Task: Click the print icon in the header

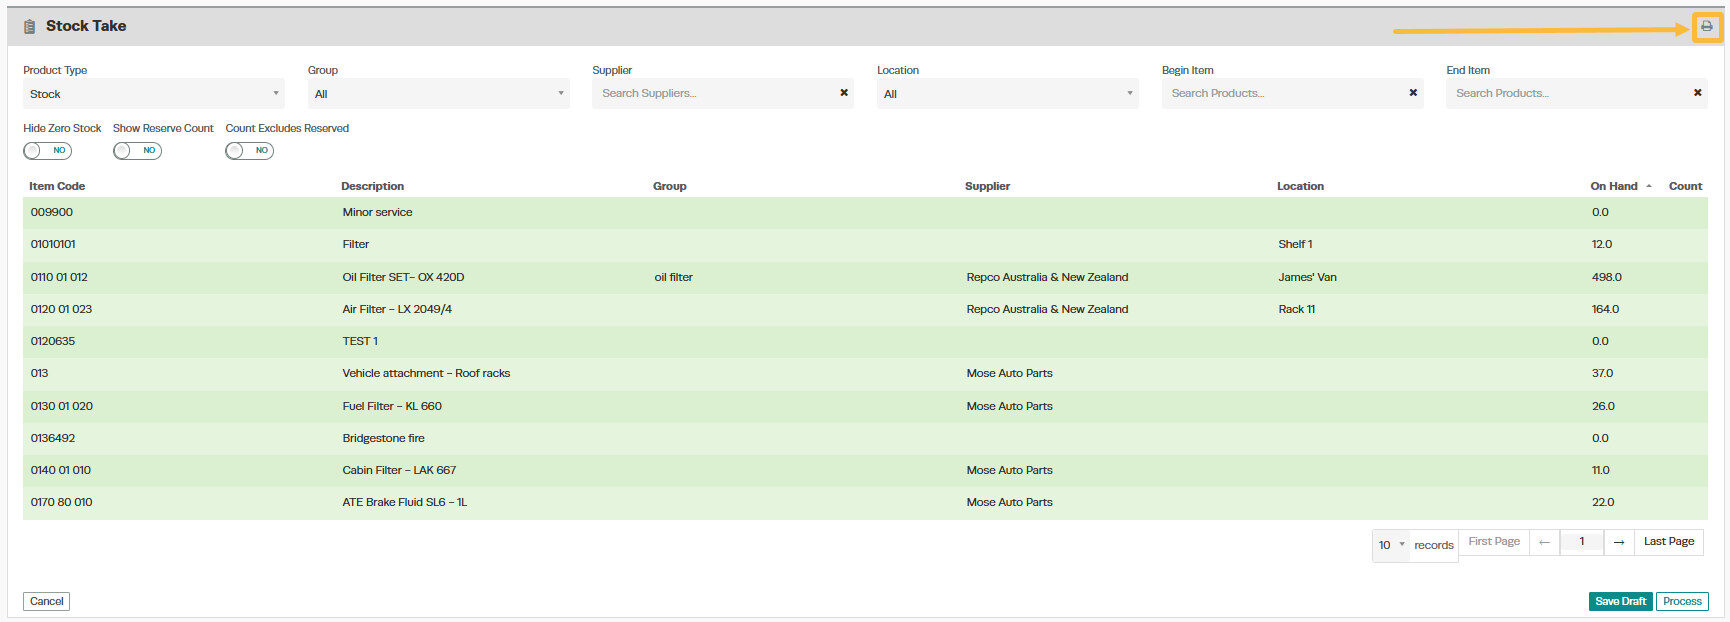Action: coord(1706,27)
